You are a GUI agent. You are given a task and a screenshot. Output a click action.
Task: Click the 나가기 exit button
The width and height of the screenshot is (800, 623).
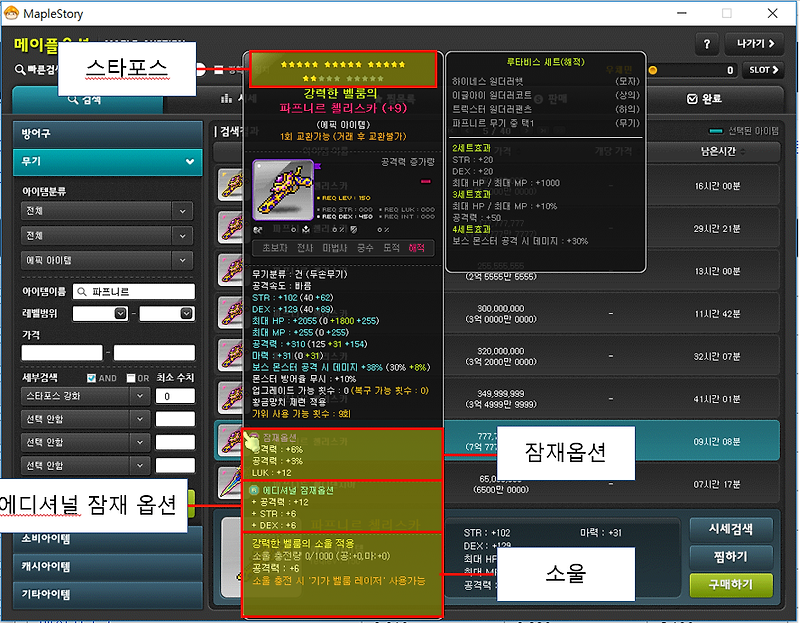click(755, 44)
